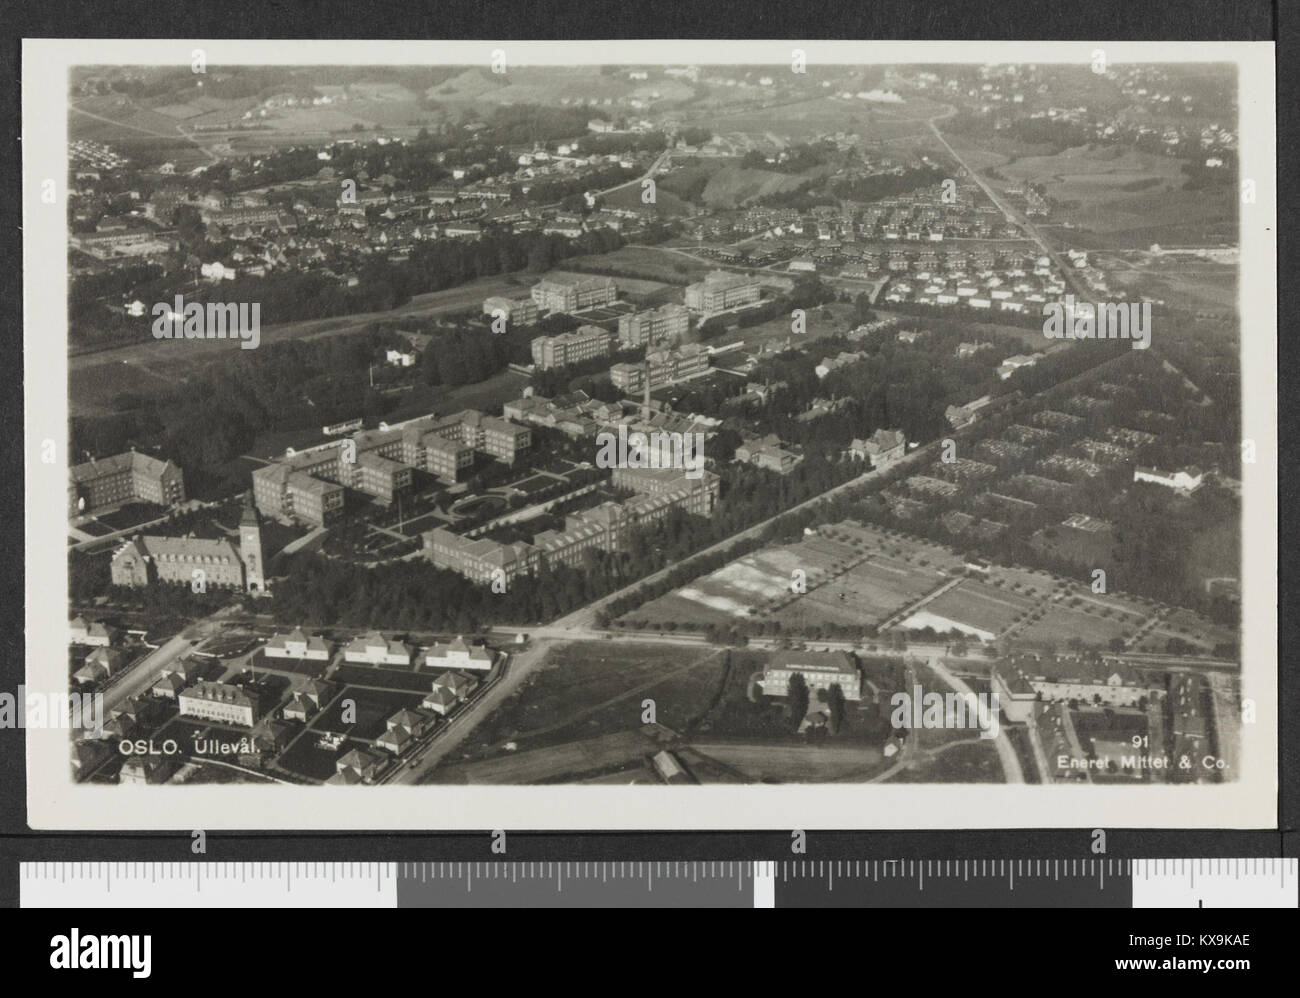Click the large building beside the open field
Screen dimensions: 1300x998
pyautogui.click(x=811, y=674)
